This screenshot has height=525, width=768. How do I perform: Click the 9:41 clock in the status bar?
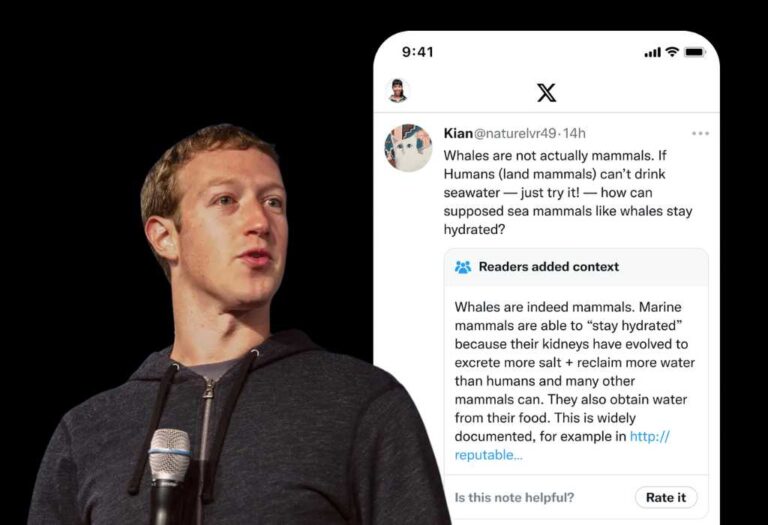[x=418, y=52]
